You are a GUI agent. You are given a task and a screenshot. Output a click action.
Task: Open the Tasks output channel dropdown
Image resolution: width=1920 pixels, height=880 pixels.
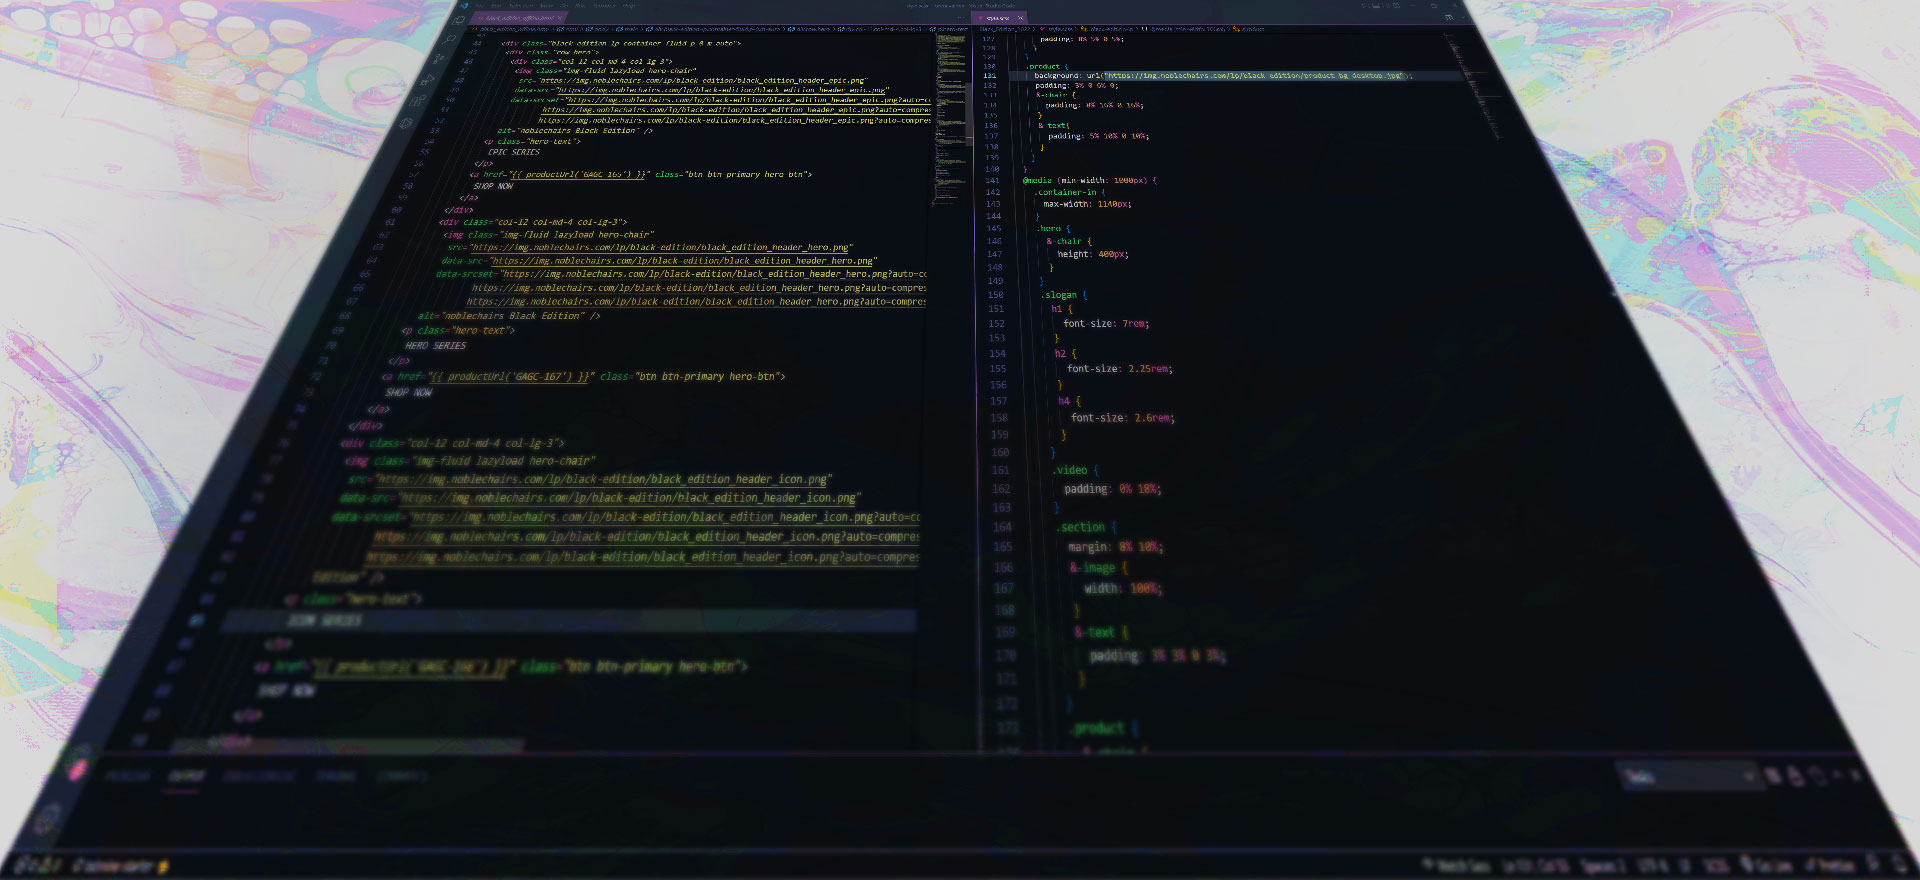(x=1688, y=776)
